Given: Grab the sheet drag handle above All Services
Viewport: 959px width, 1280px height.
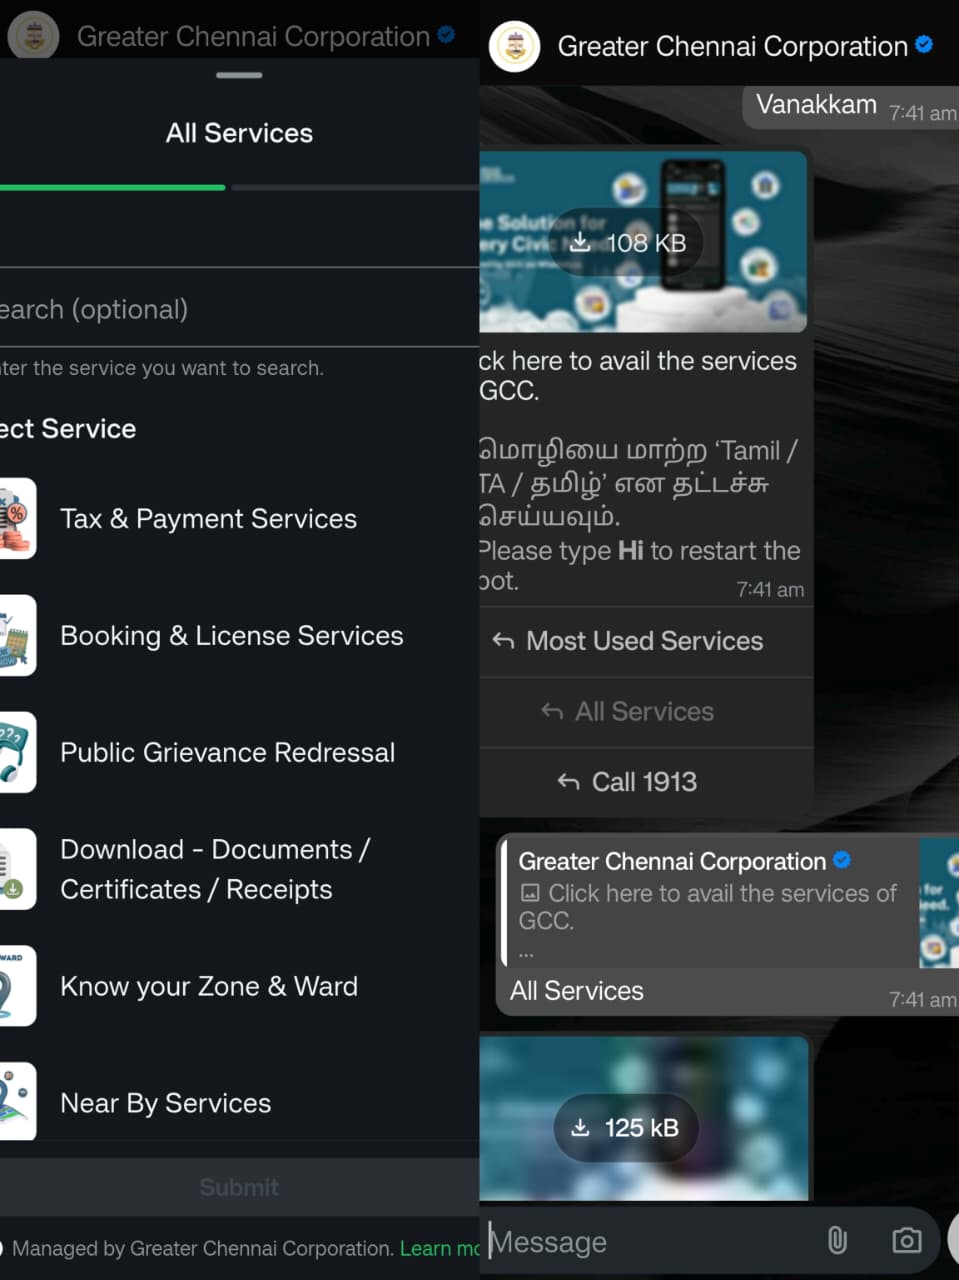Looking at the screenshot, I should [x=239, y=75].
